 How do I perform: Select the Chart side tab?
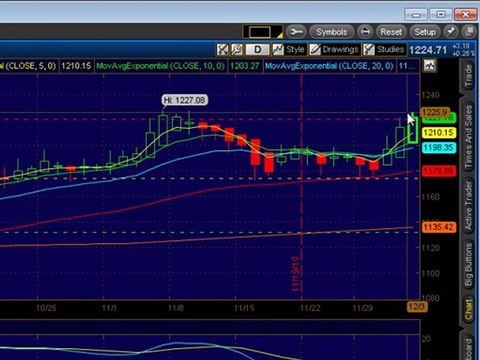[469, 309]
